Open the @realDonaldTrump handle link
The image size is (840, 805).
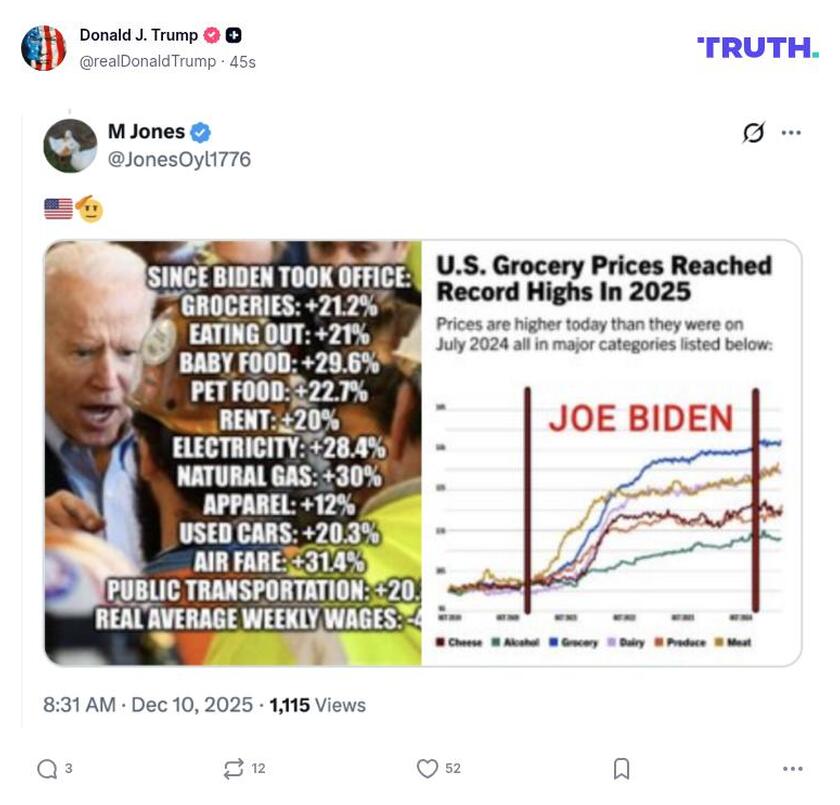tap(147, 61)
